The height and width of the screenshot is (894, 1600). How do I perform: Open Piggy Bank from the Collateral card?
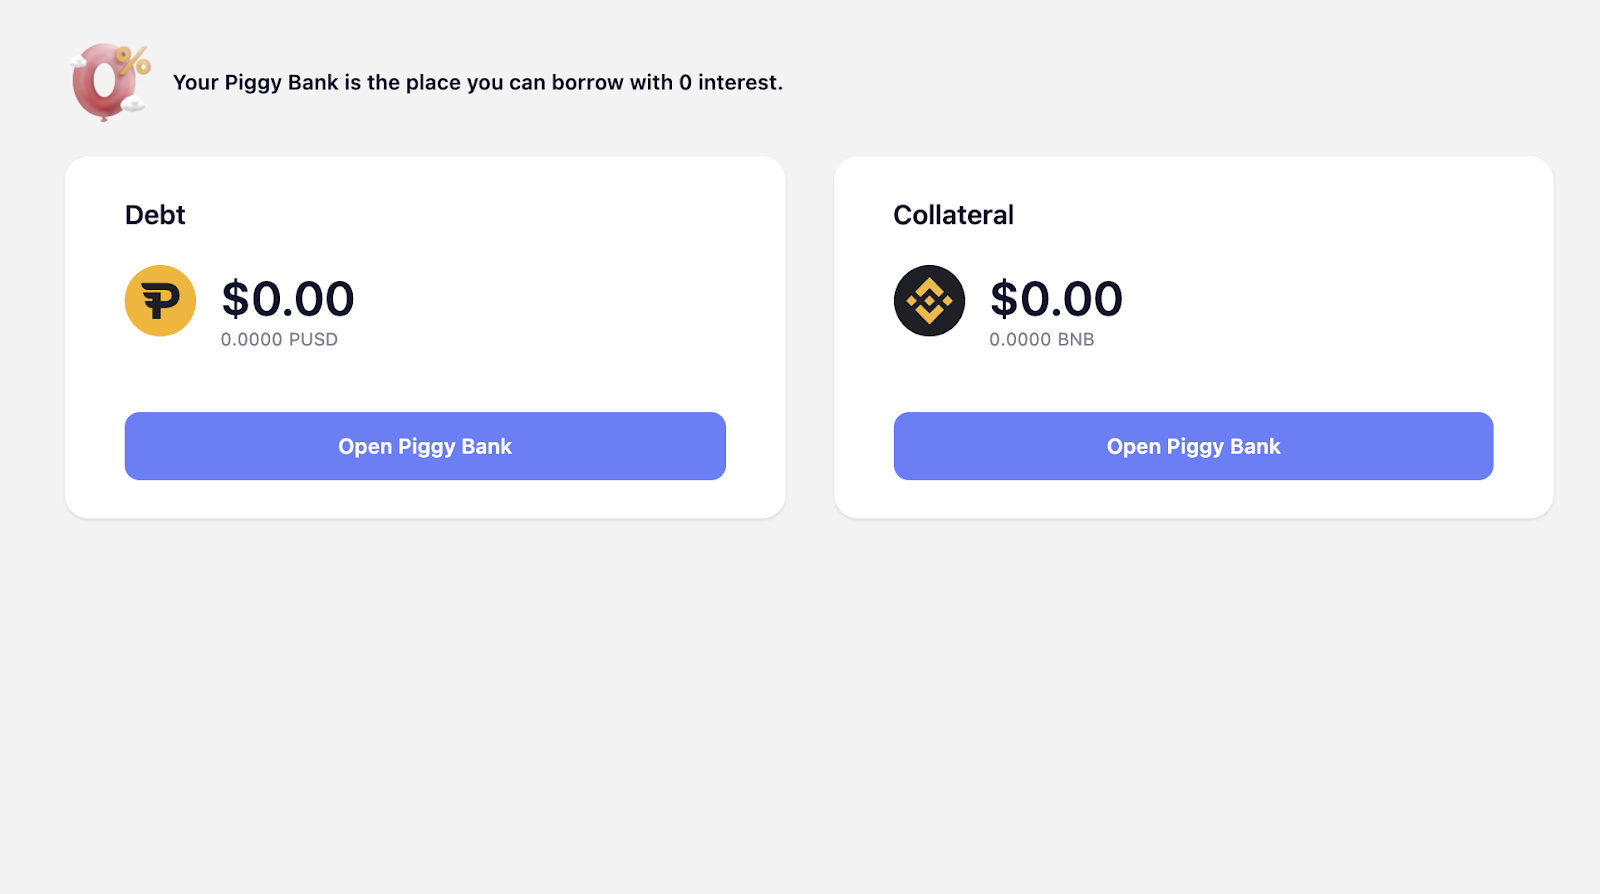point(1193,446)
